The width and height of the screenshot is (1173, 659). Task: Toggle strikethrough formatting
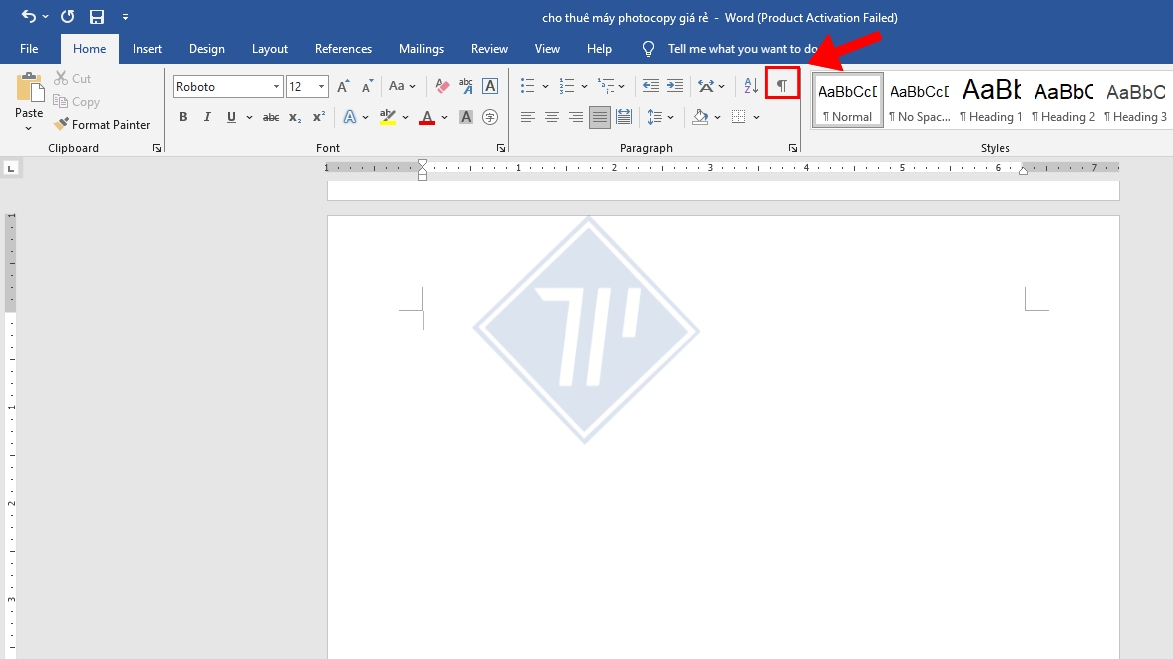(x=271, y=117)
